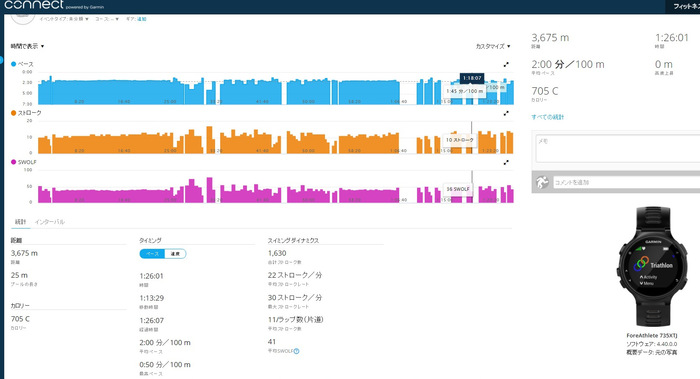Viewport: 700px width, 379px height.
Task: Click the 2:00 分/100 m summary pace
Action: click(x=568, y=64)
